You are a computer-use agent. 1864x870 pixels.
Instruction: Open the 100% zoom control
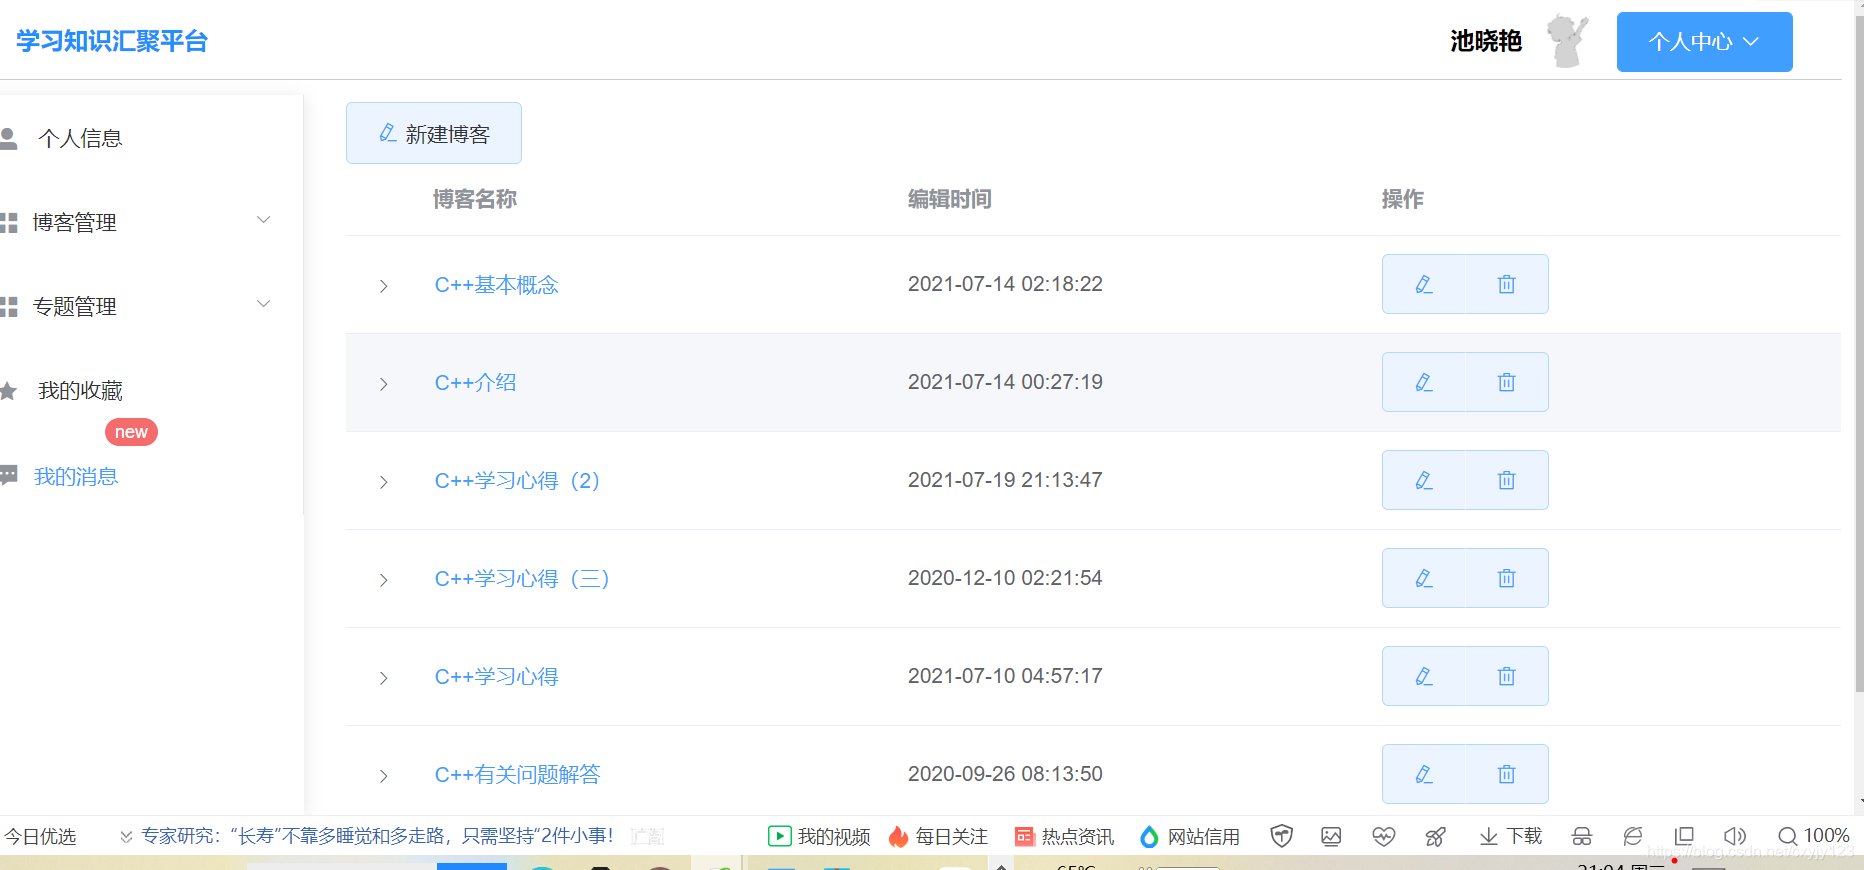click(x=1813, y=835)
